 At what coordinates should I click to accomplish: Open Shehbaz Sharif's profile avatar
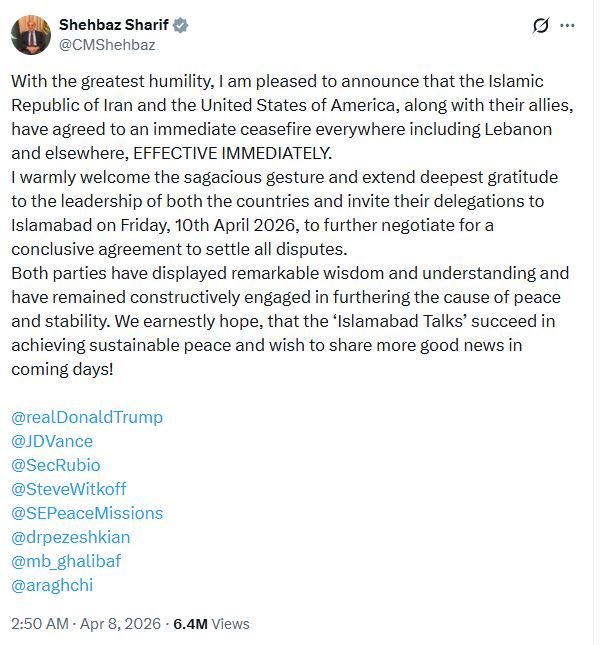coord(31,34)
